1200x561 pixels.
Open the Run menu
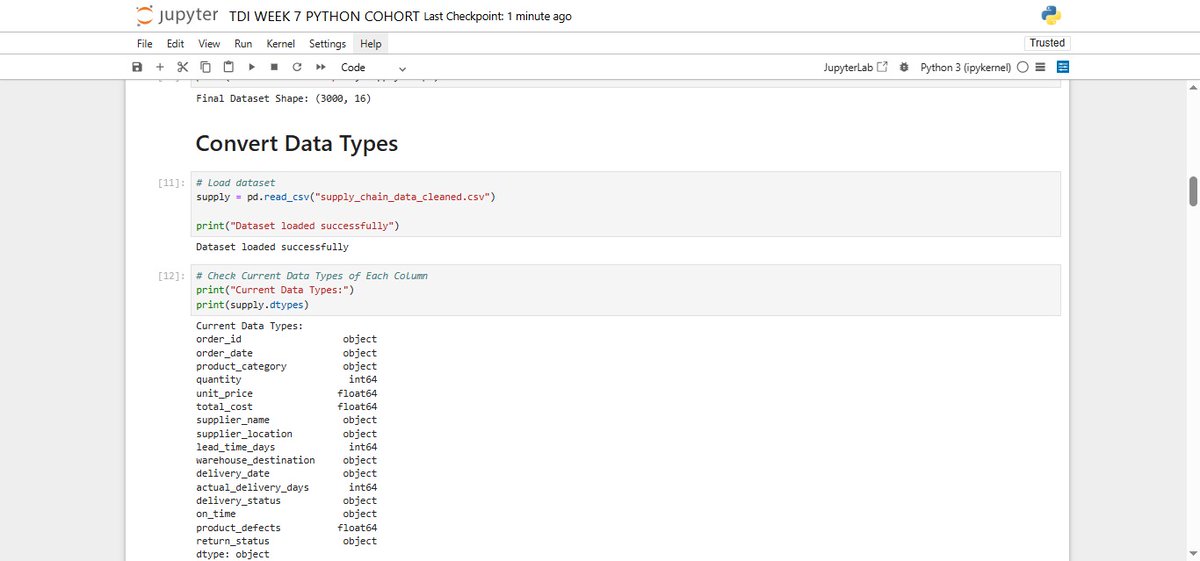[243, 44]
